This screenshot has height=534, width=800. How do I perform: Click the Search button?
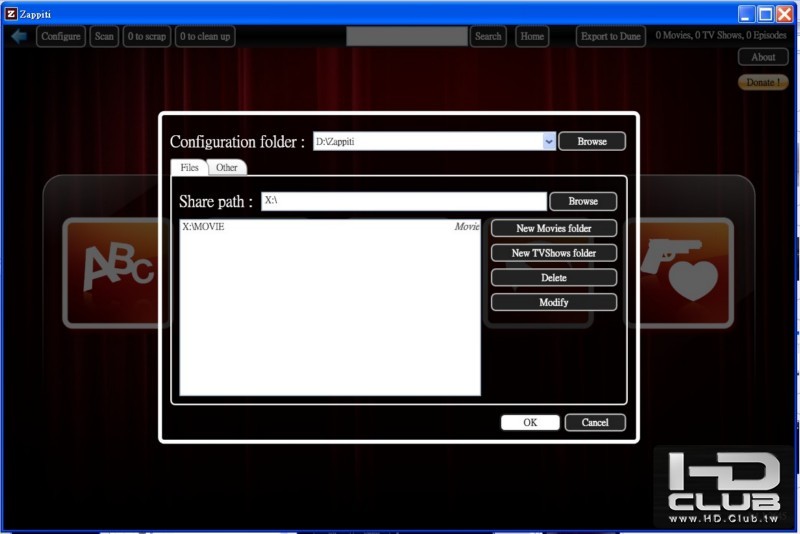pos(488,36)
